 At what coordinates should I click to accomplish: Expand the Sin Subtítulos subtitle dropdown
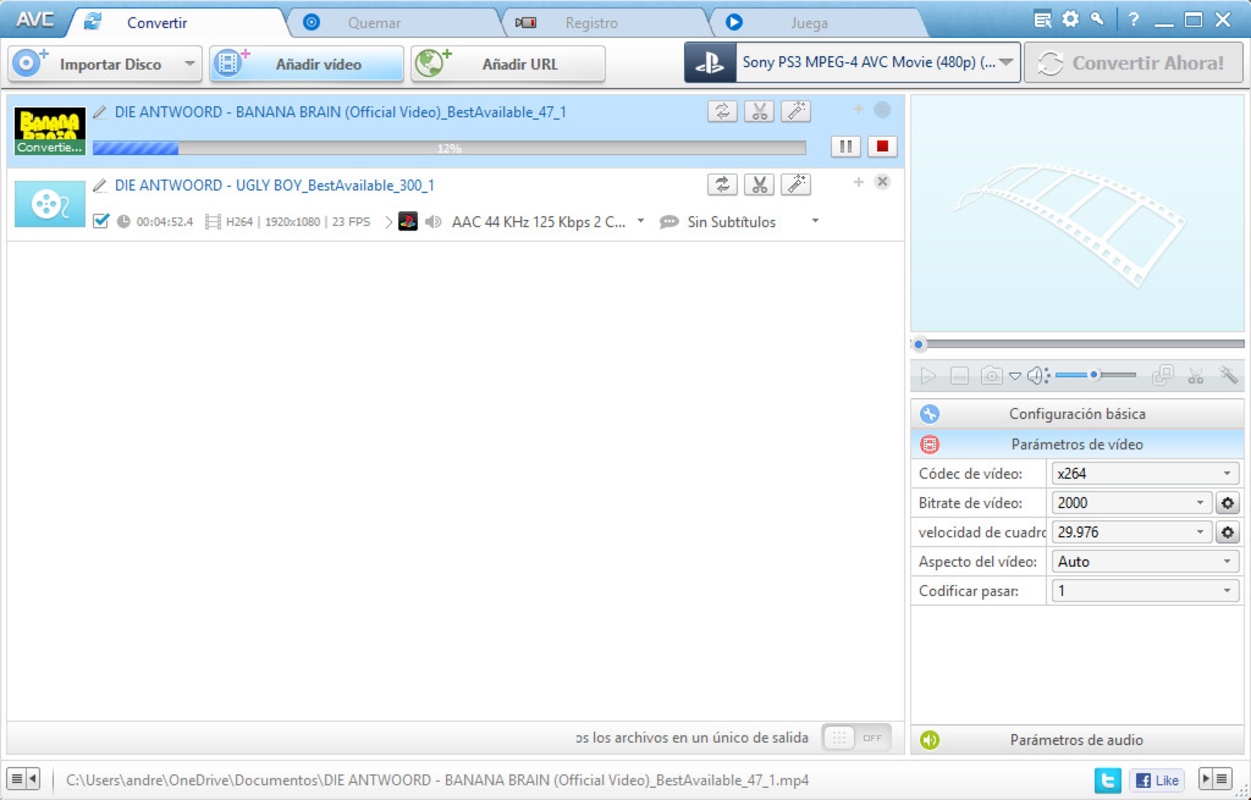coord(815,222)
